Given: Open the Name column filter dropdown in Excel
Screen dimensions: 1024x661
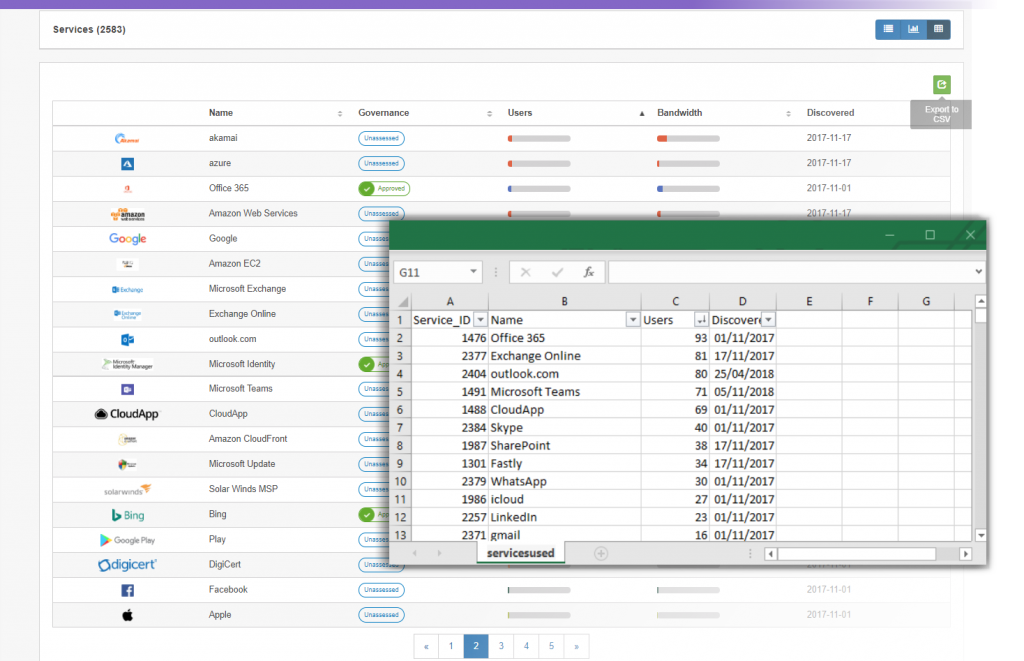Looking at the screenshot, I should pos(632,319).
